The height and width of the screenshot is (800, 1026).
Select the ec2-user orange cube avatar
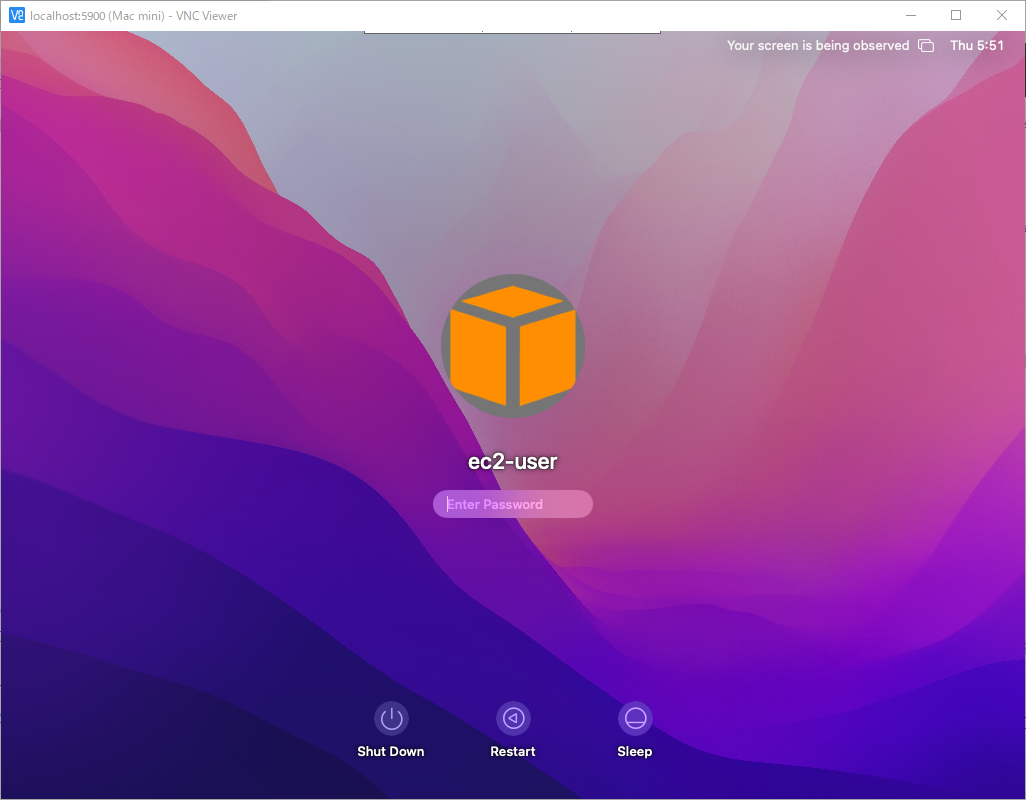(x=513, y=345)
